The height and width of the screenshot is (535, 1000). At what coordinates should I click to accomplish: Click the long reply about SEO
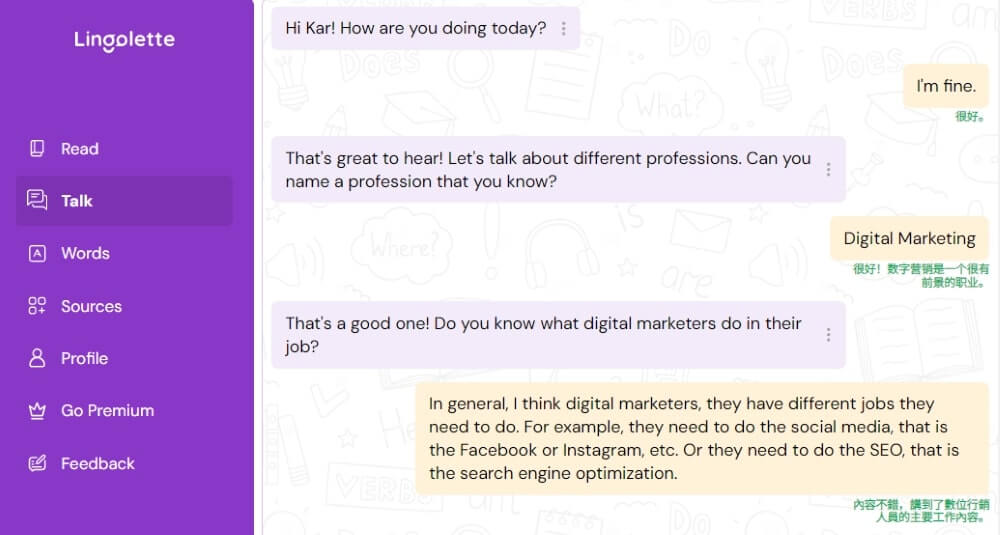[702, 438]
